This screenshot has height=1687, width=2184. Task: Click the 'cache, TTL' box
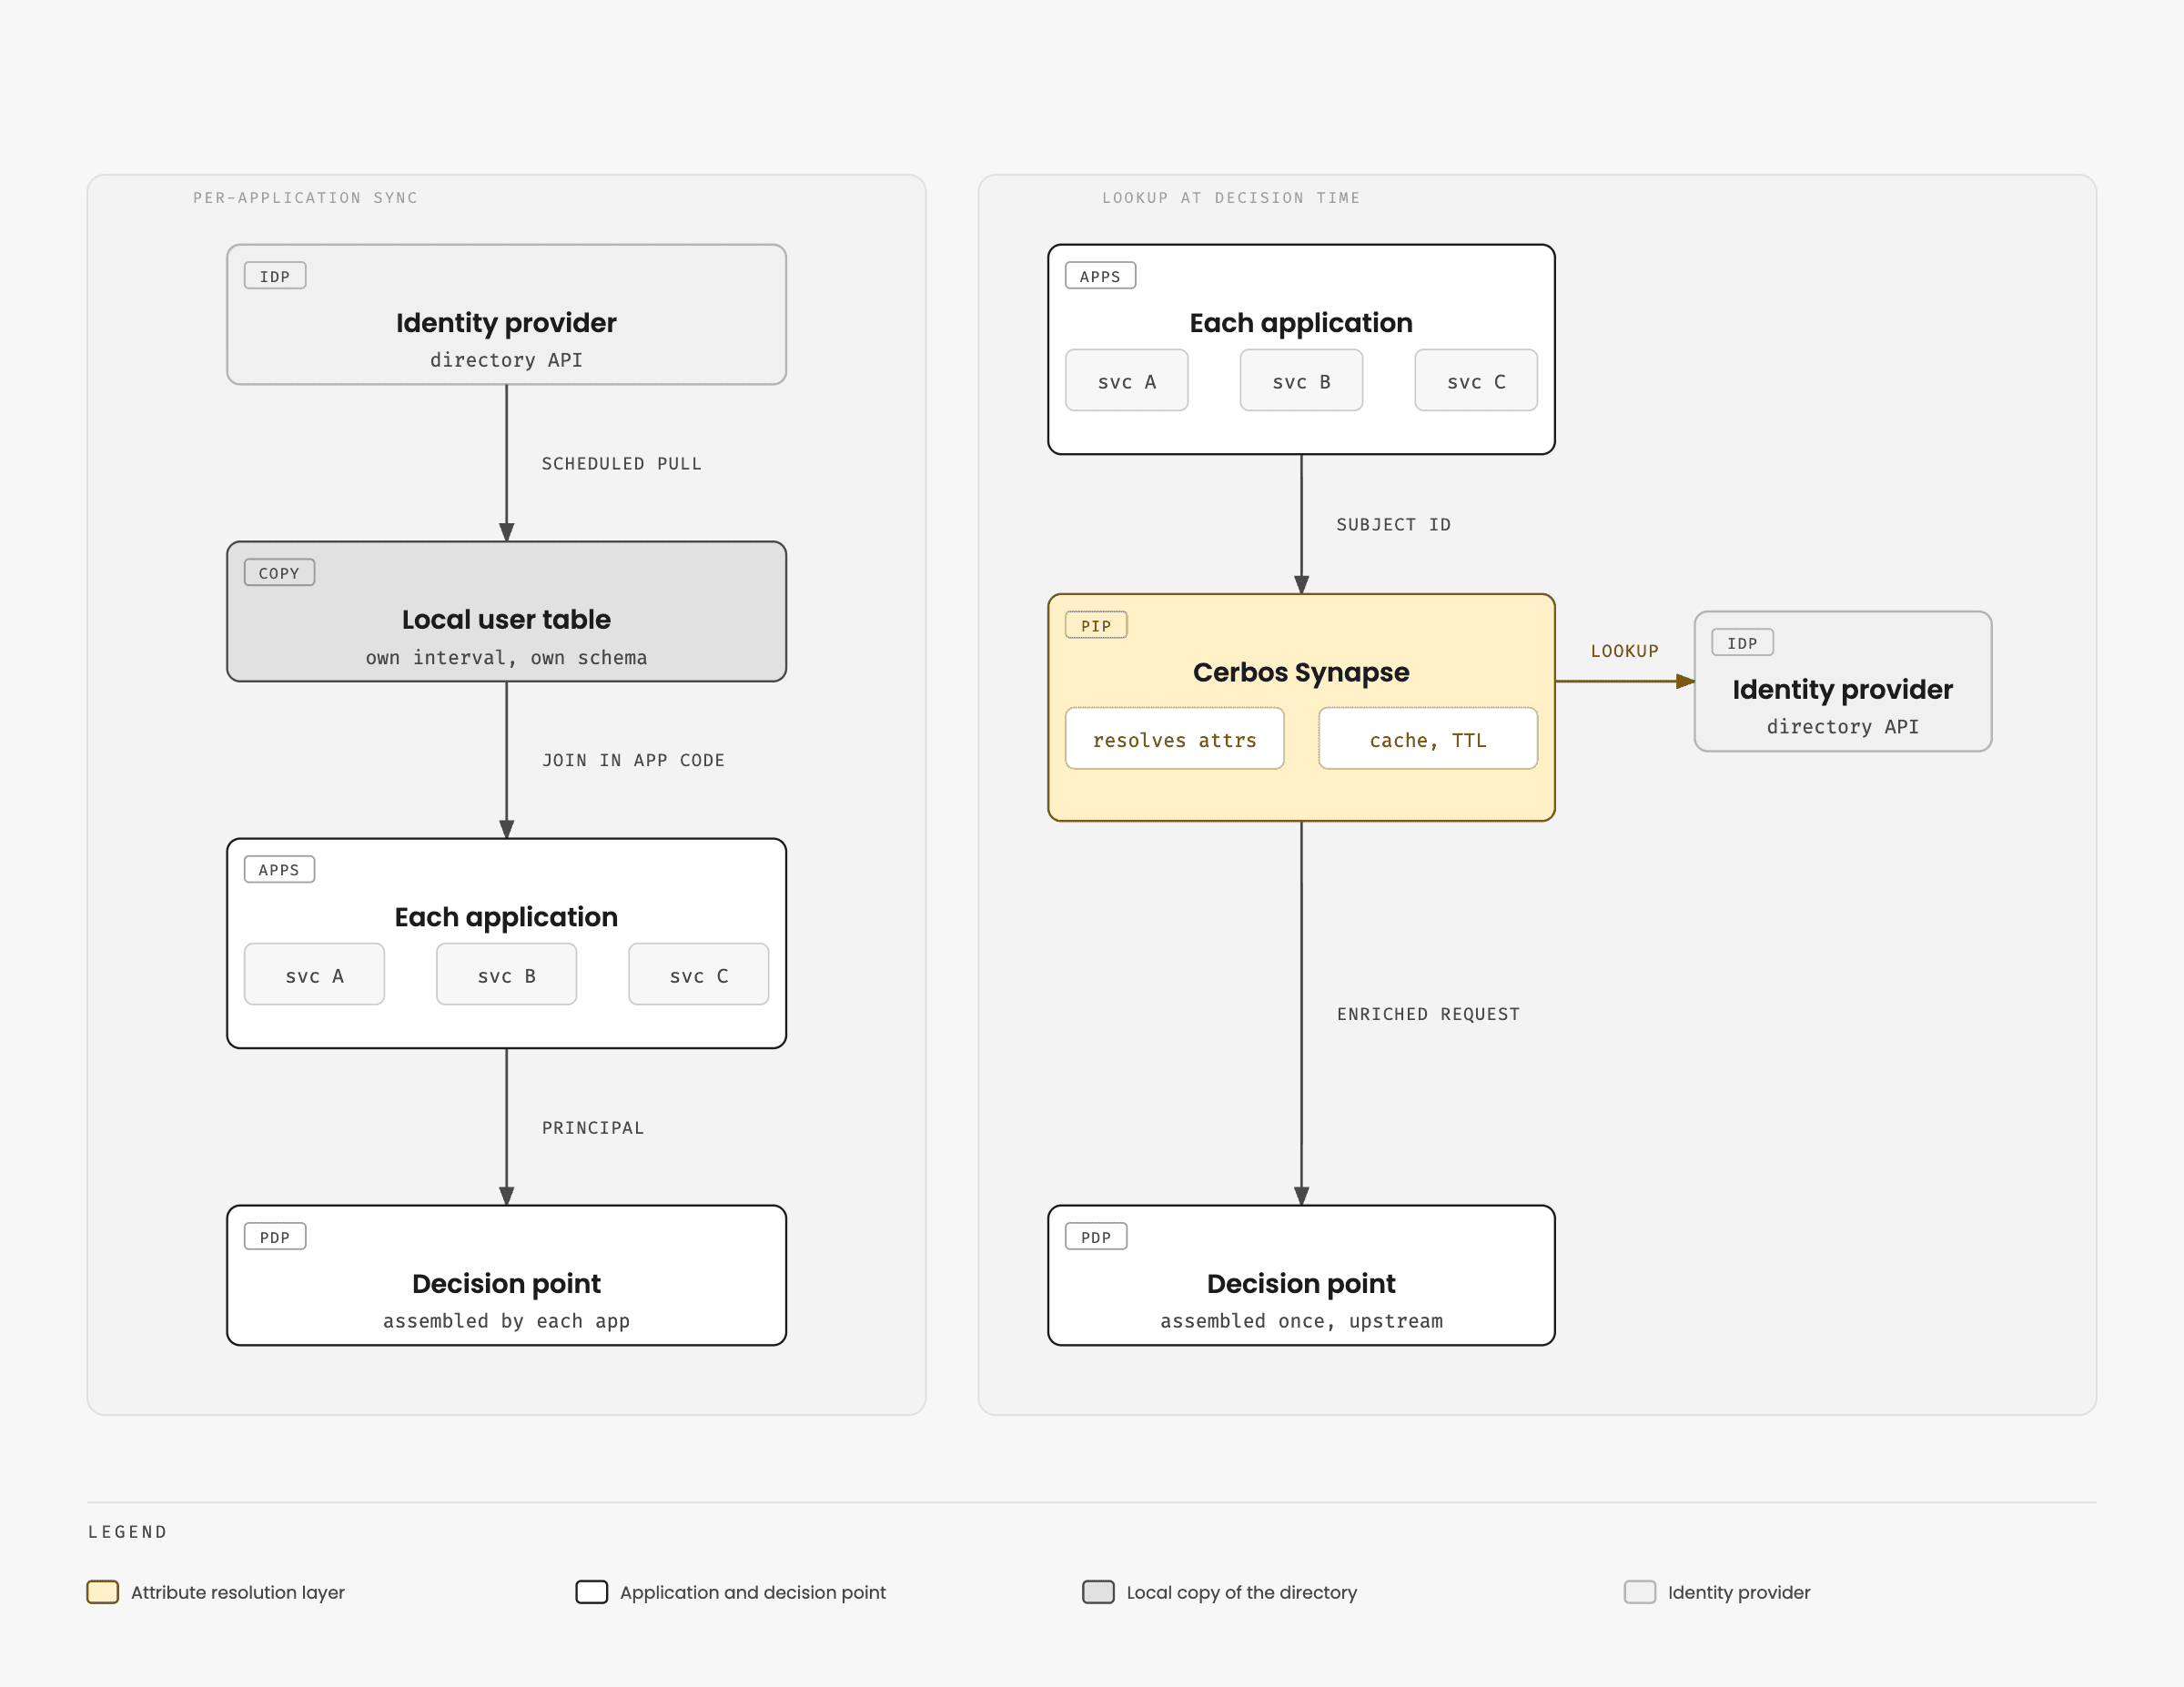pos(1427,739)
